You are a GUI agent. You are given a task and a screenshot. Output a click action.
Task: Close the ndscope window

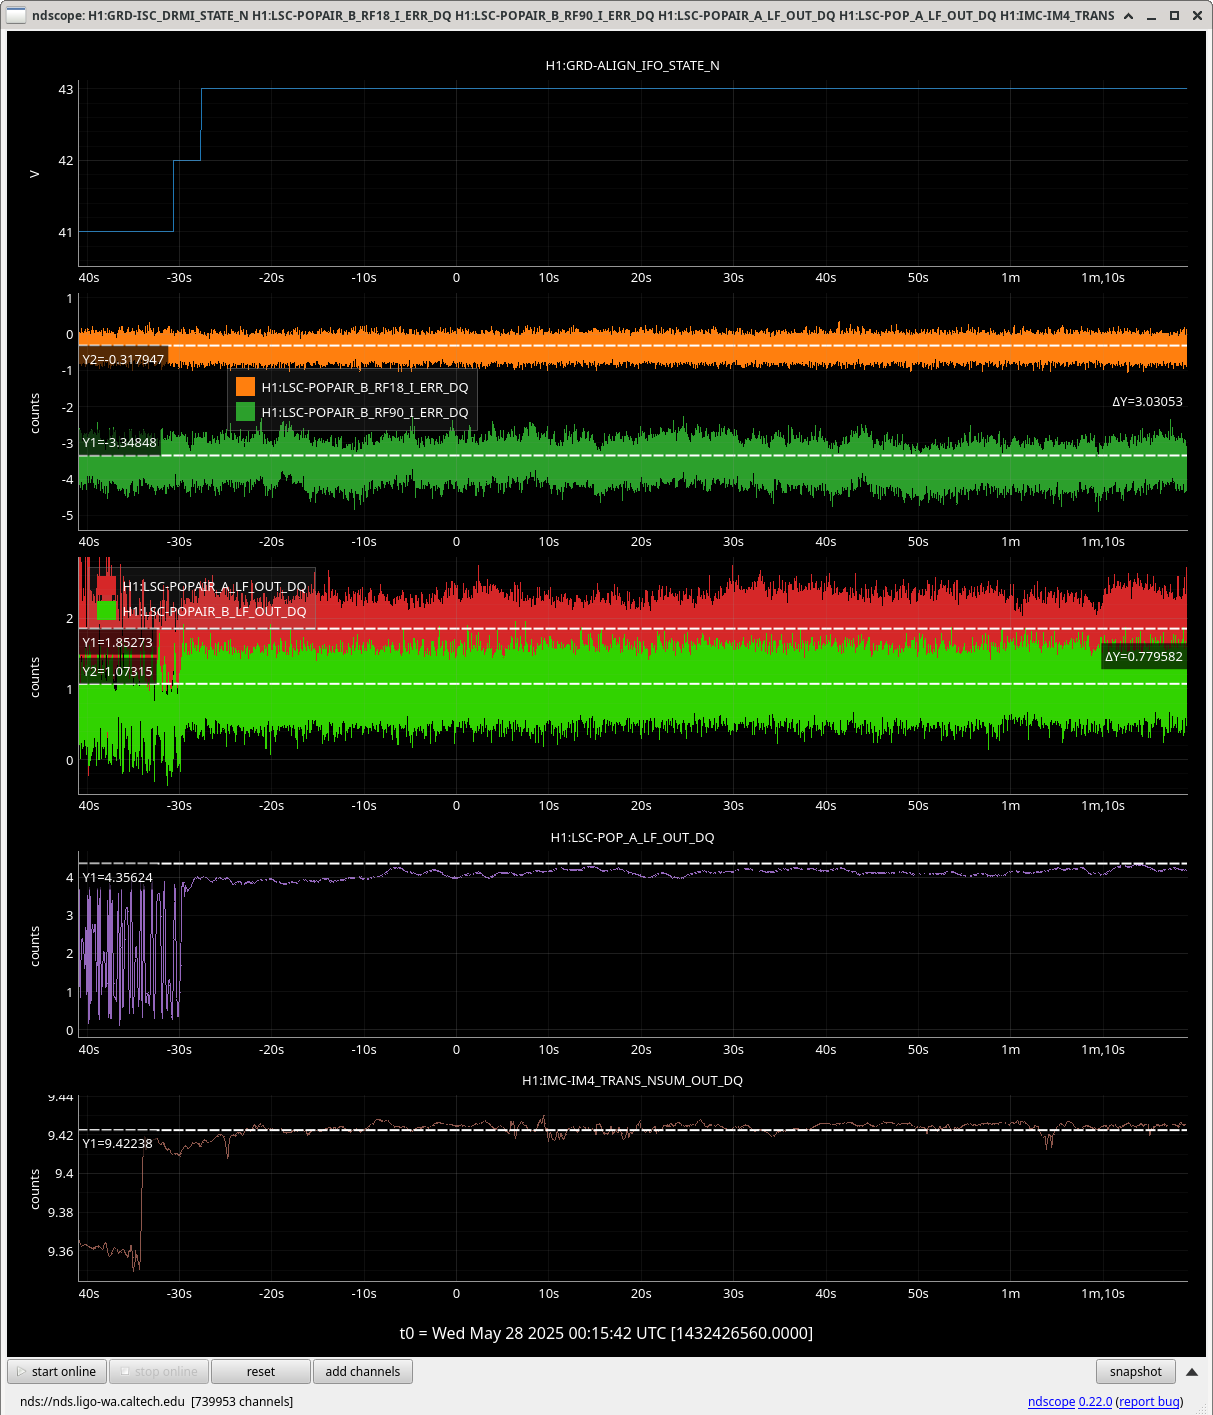1197,15
